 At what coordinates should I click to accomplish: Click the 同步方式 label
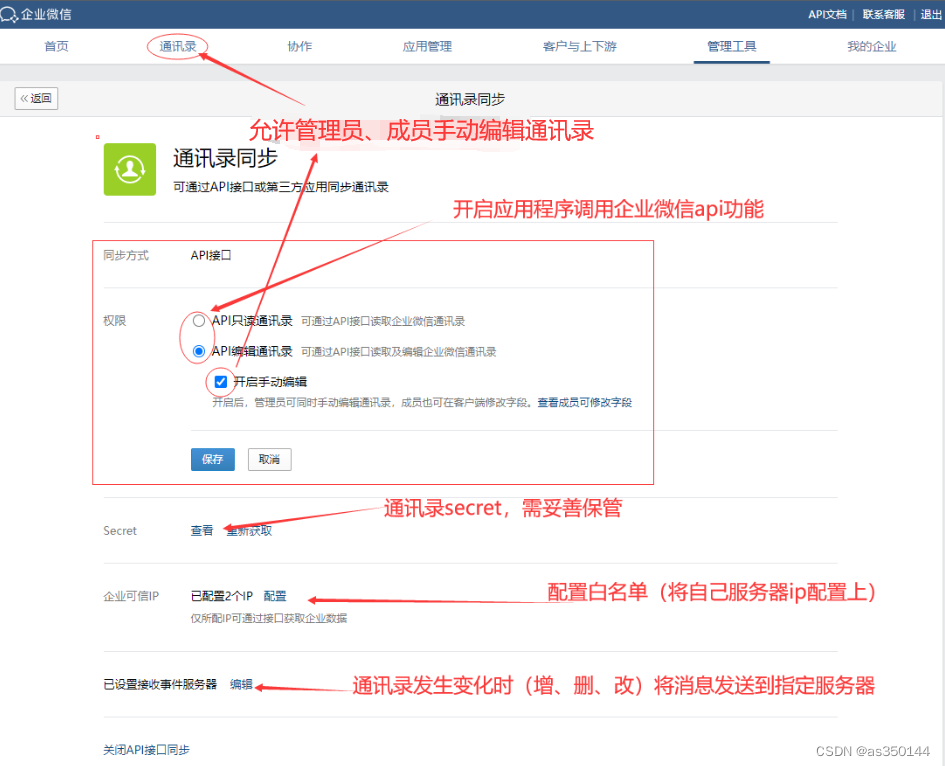pyautogui.click(x=126, y=255)
